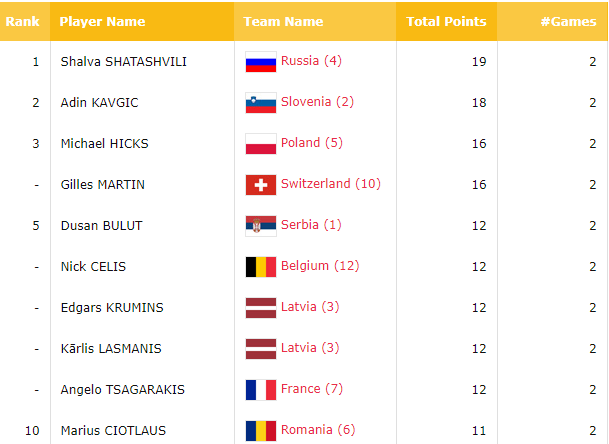Sort by Rank column header
Viewport: 609px width, 444px height.
click(25, 21)
